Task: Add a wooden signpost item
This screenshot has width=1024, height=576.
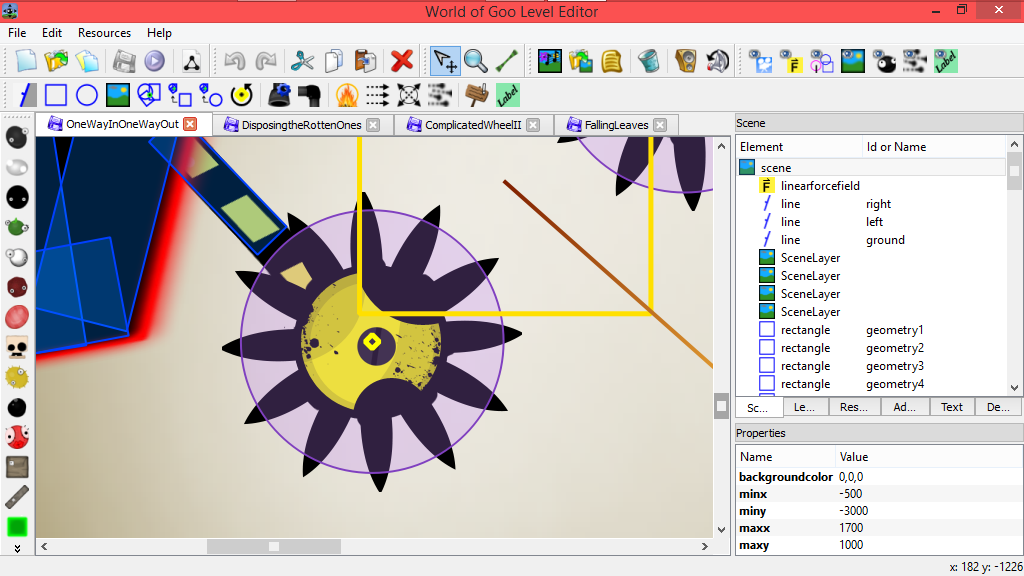Action: (477, 95)
